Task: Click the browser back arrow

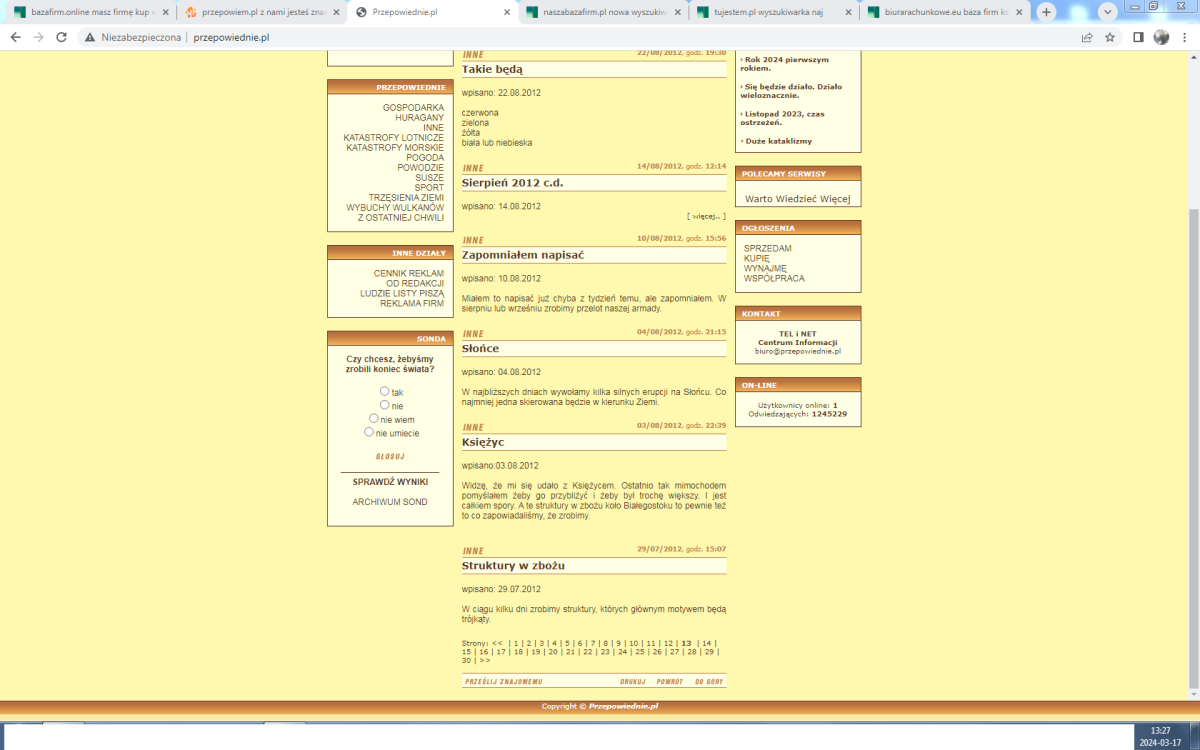Action: pyautogui.click(x=15, y=37)
